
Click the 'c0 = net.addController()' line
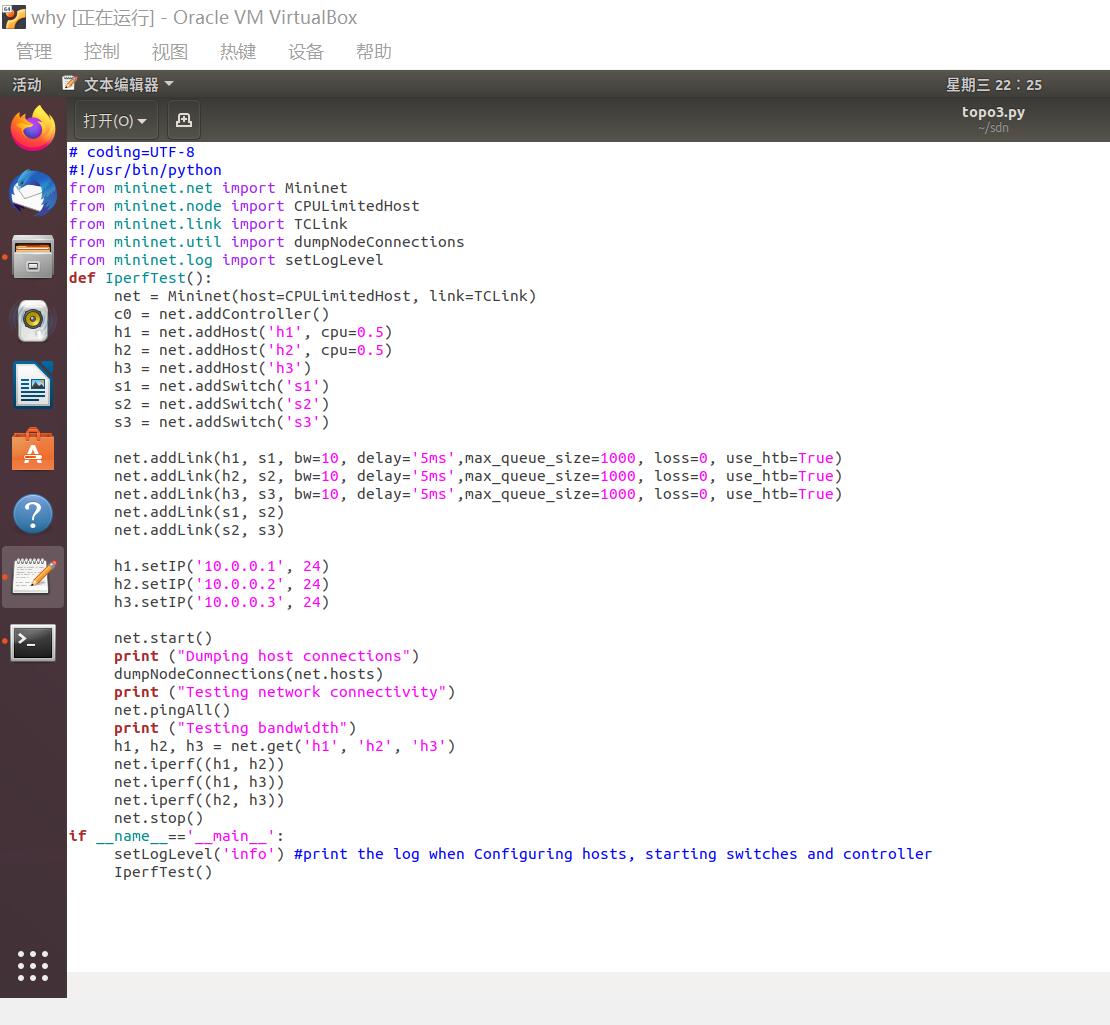pos(222,314)
